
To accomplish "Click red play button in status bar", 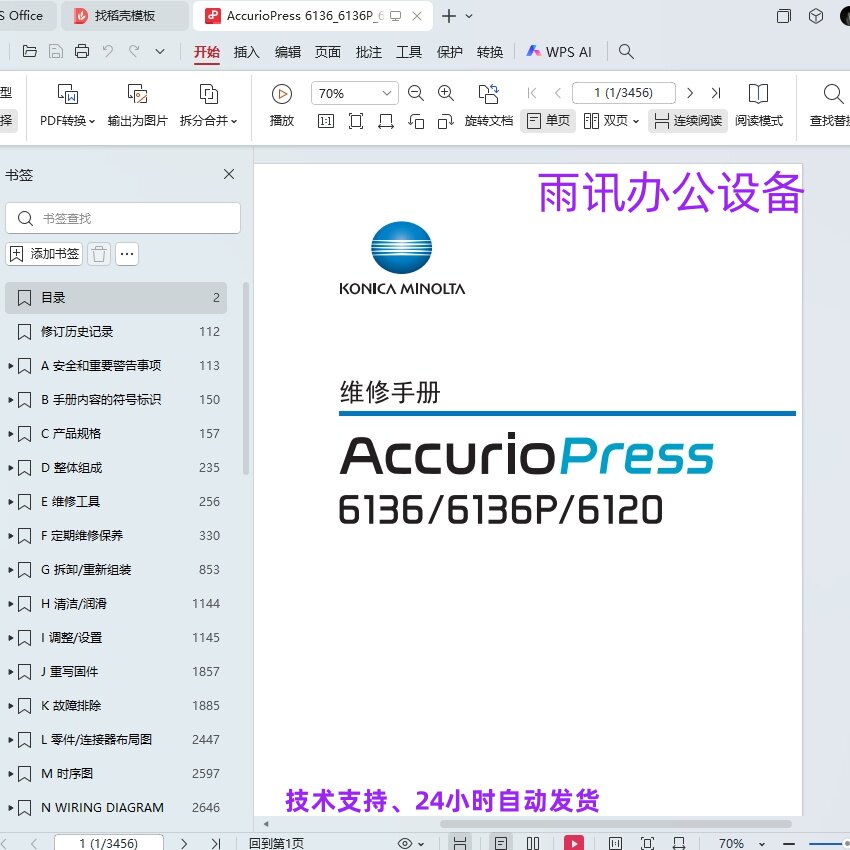I will pyautogui.click(x=574, y=843).
